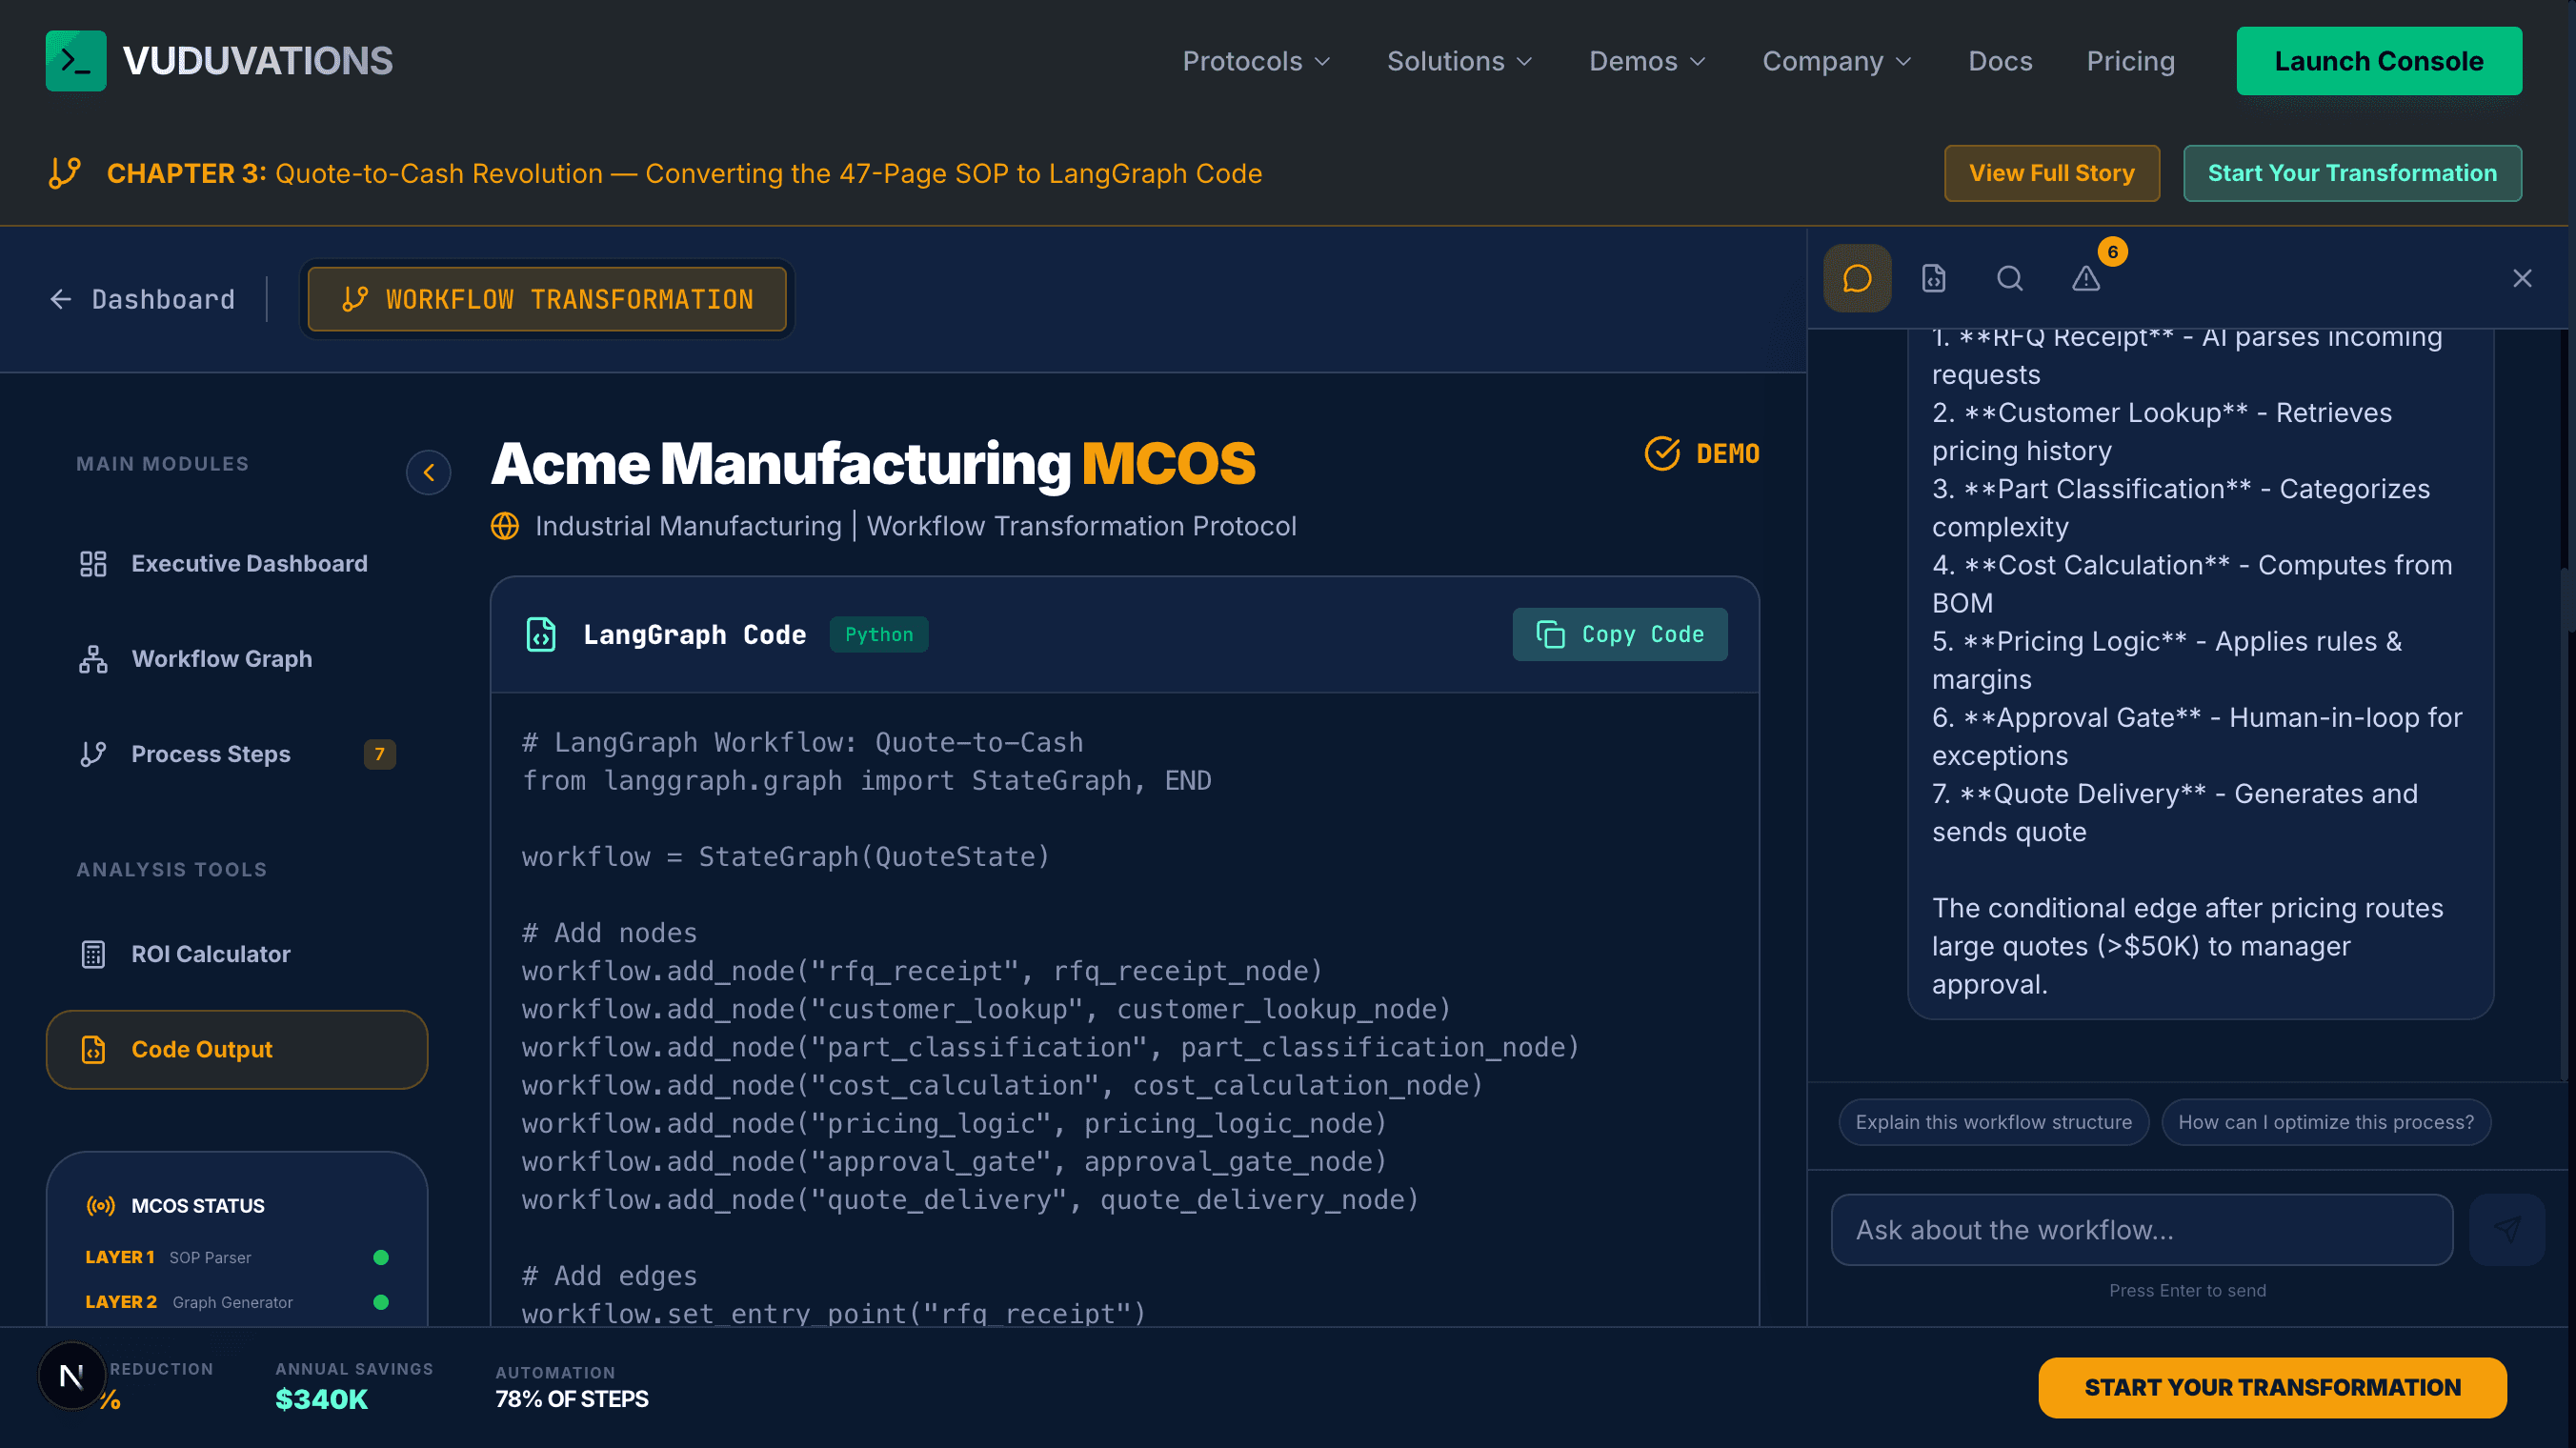
Task: Open the warnings icon with badge 6
Action: (2086, 278)
